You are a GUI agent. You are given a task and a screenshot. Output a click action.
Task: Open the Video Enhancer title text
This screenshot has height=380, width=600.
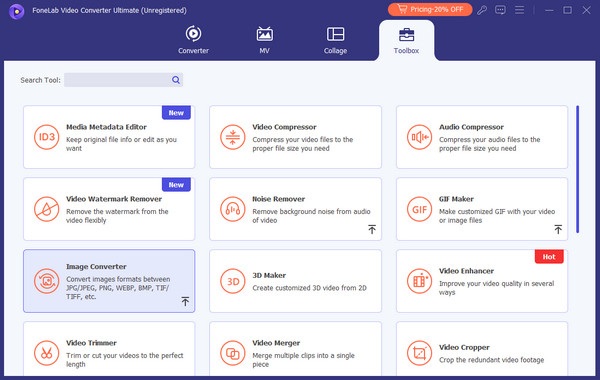[x=466, y=271]
